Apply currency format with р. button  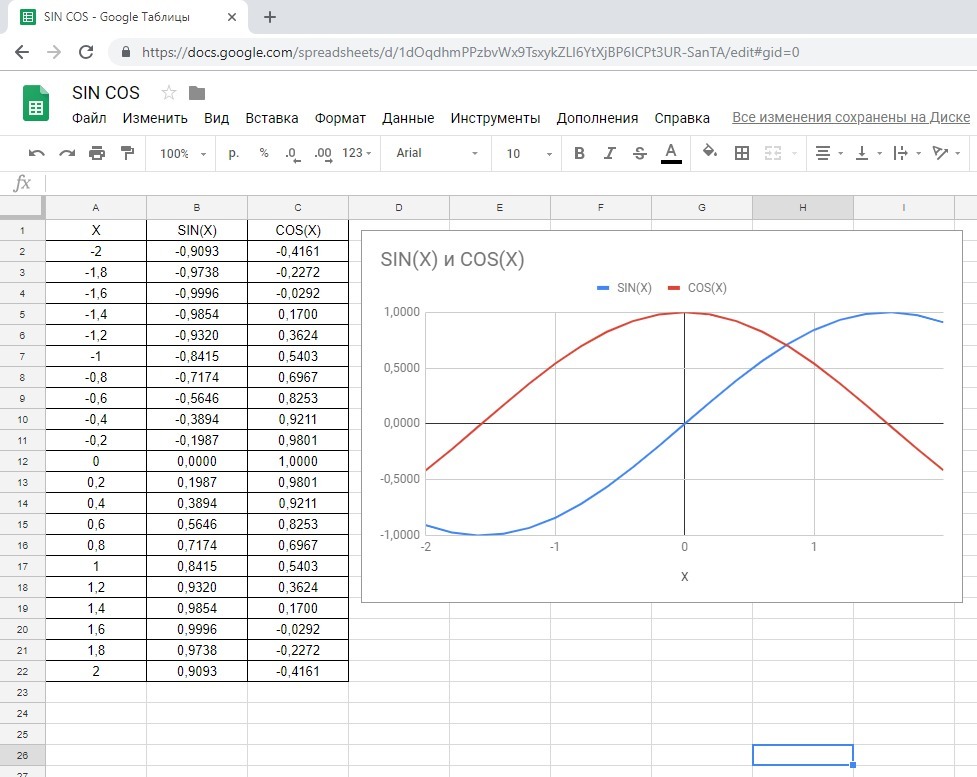tap(234, 153)
